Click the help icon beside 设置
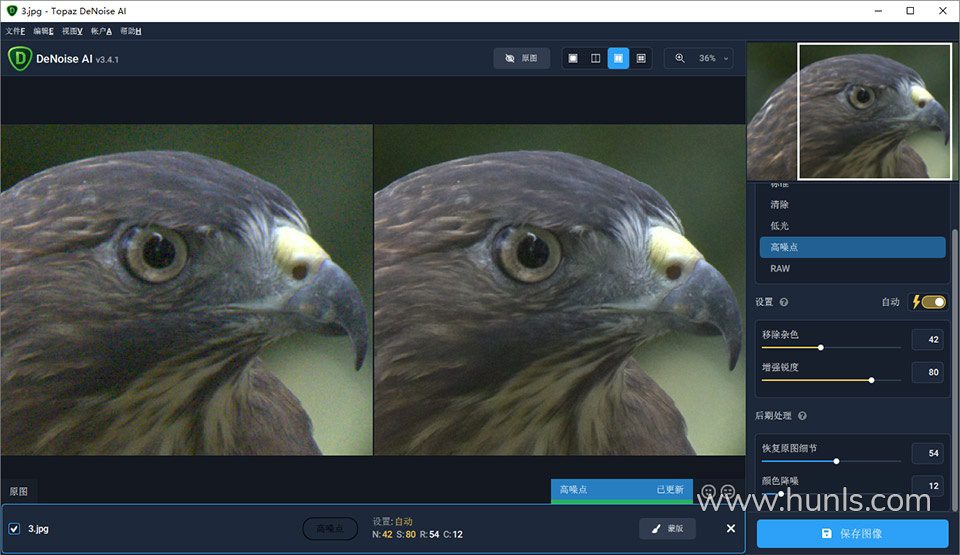The width and height of the screenshot is (960, 555). (784, 302)
